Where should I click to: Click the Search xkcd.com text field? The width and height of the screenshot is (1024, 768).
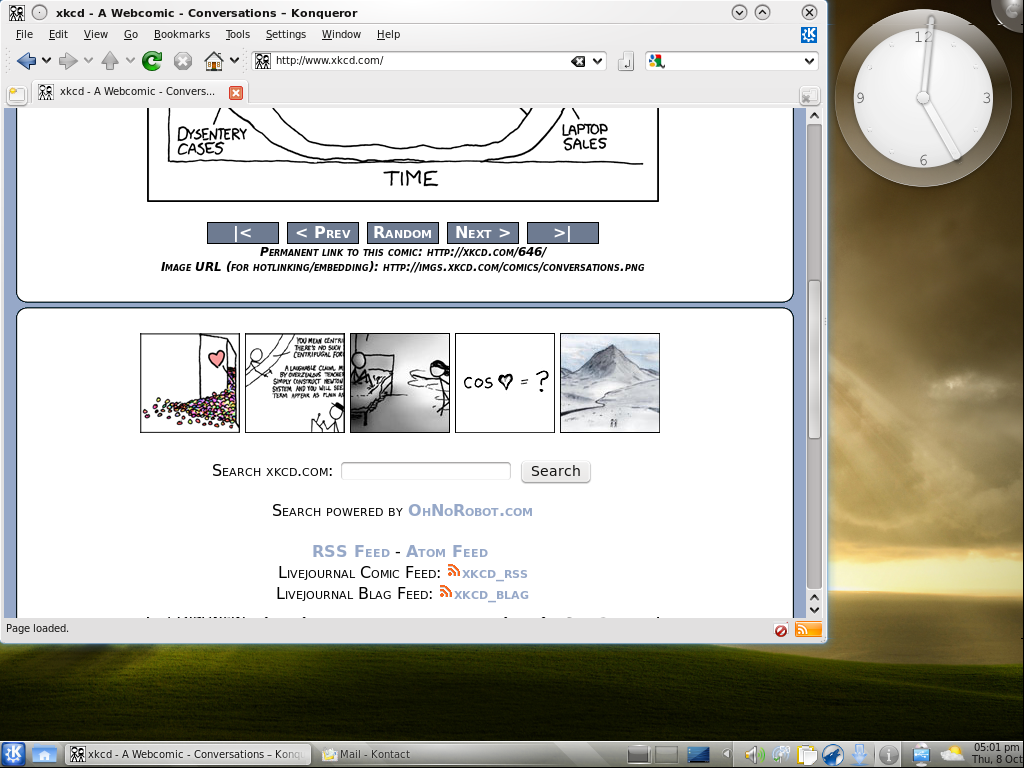click(426, 471)
